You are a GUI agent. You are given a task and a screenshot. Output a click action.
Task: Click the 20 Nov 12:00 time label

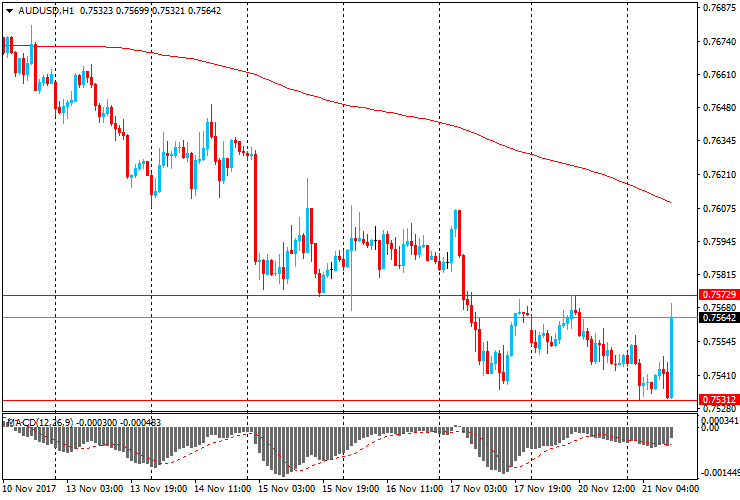(606, 488)
